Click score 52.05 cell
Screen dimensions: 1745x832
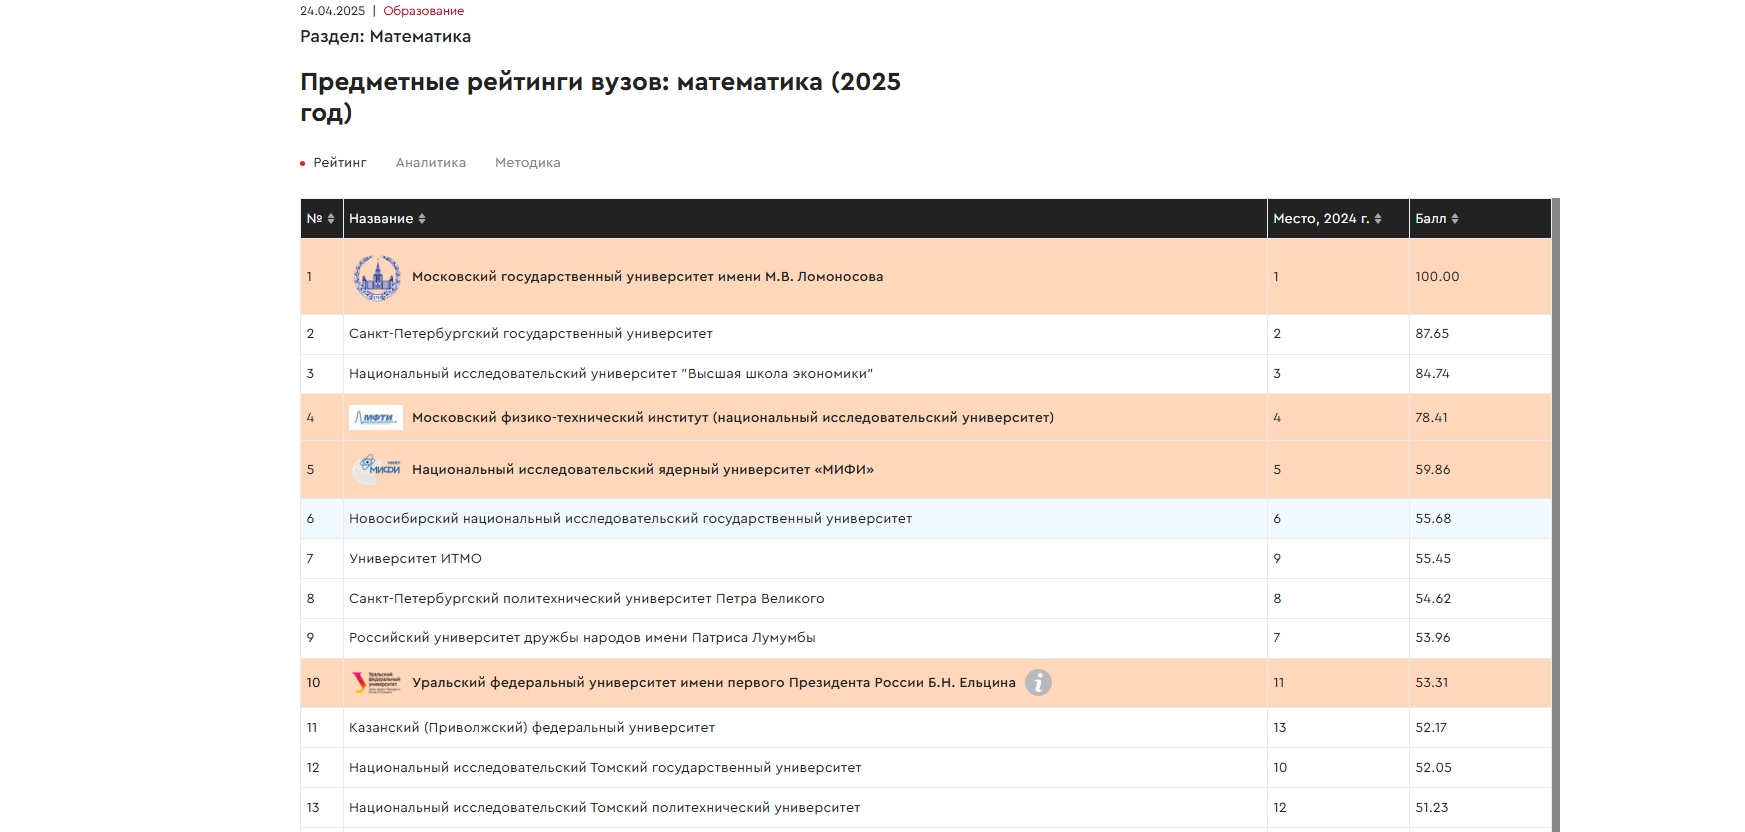coord(1480,768)
